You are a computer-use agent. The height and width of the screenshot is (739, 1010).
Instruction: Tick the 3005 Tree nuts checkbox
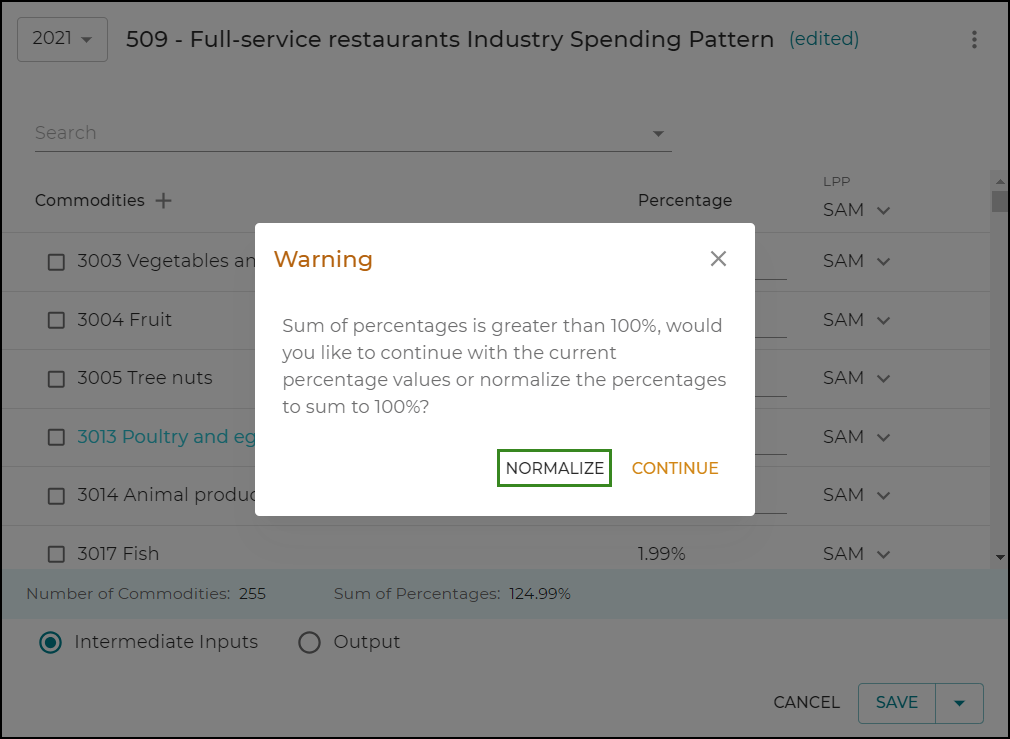(x=56, y=378)
